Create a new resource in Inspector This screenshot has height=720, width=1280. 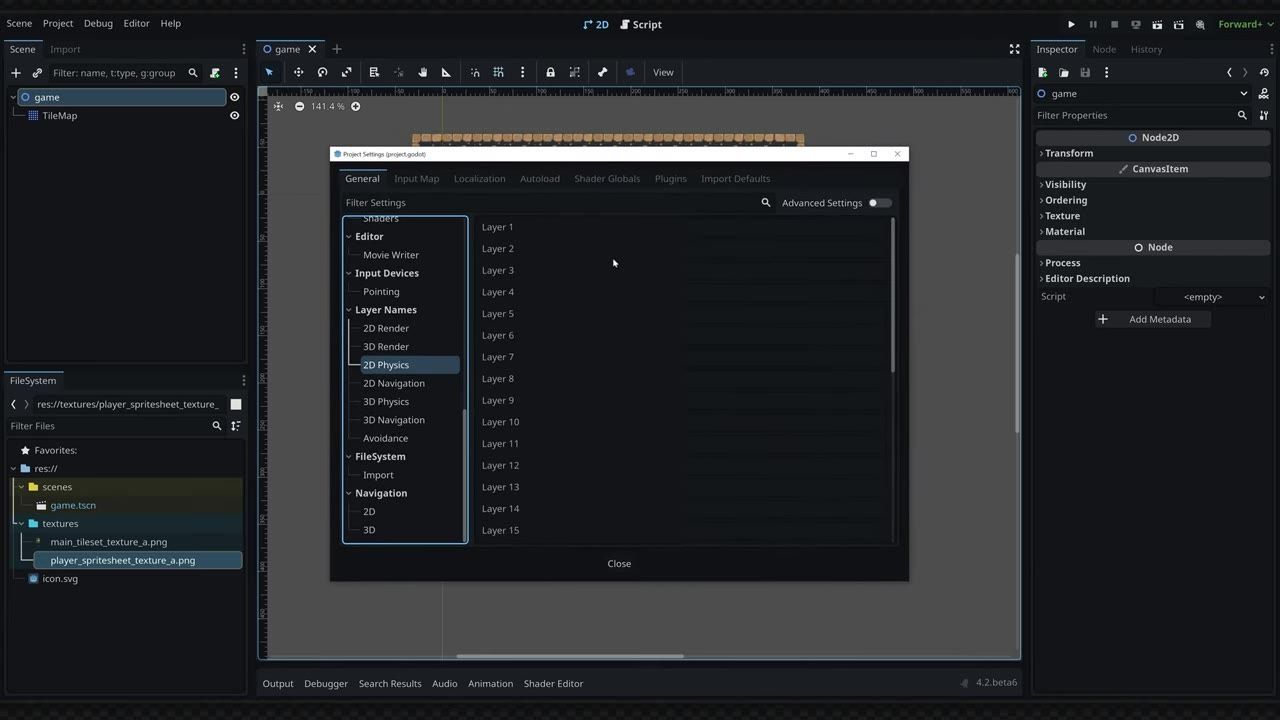[1043, 72]
